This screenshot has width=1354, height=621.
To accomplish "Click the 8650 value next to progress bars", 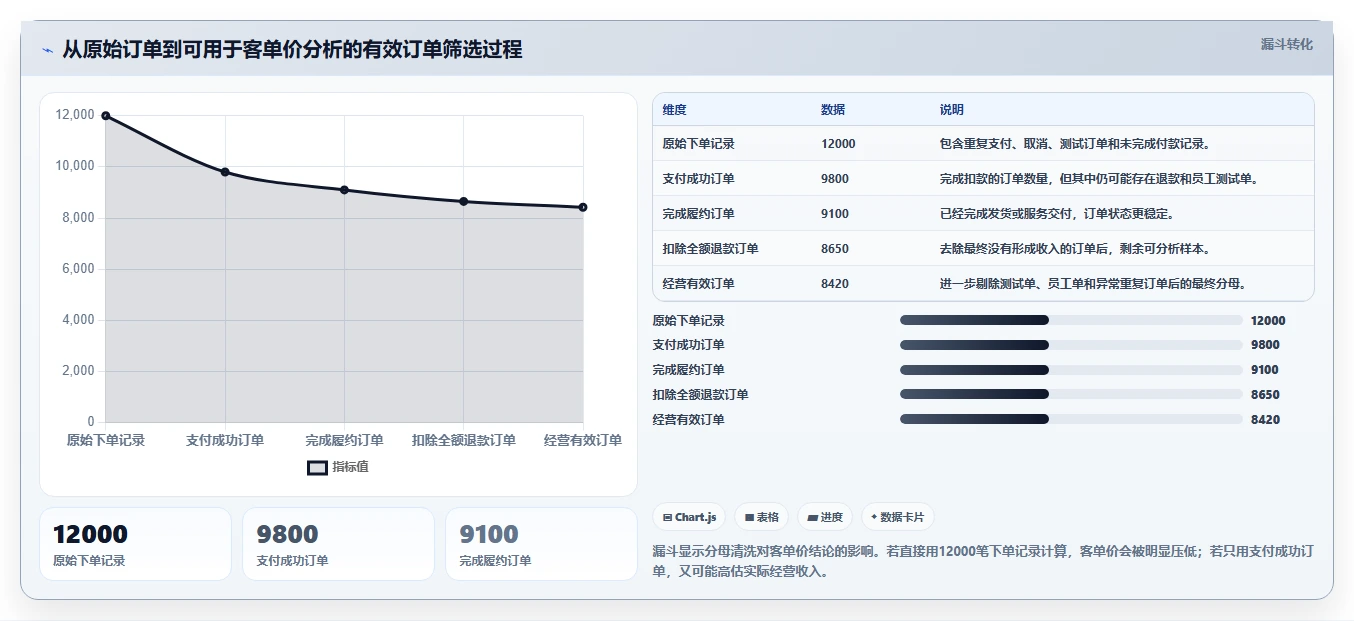I will [1265, 395].
